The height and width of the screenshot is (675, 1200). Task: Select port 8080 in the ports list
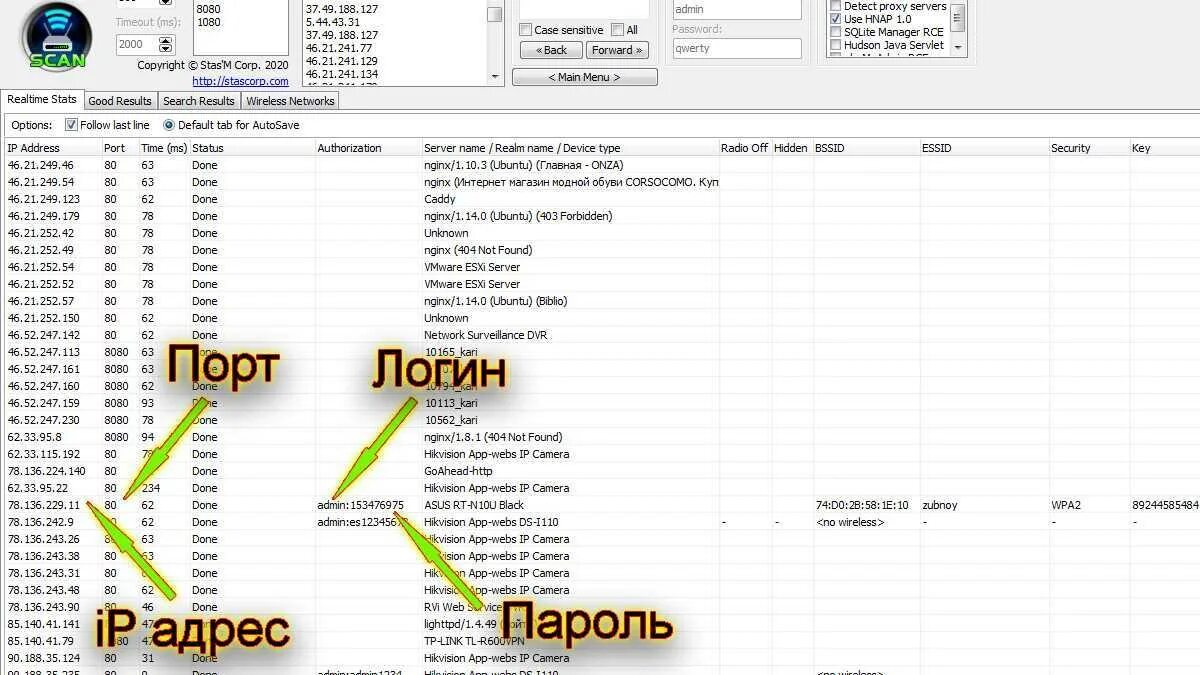click(208, 9)
